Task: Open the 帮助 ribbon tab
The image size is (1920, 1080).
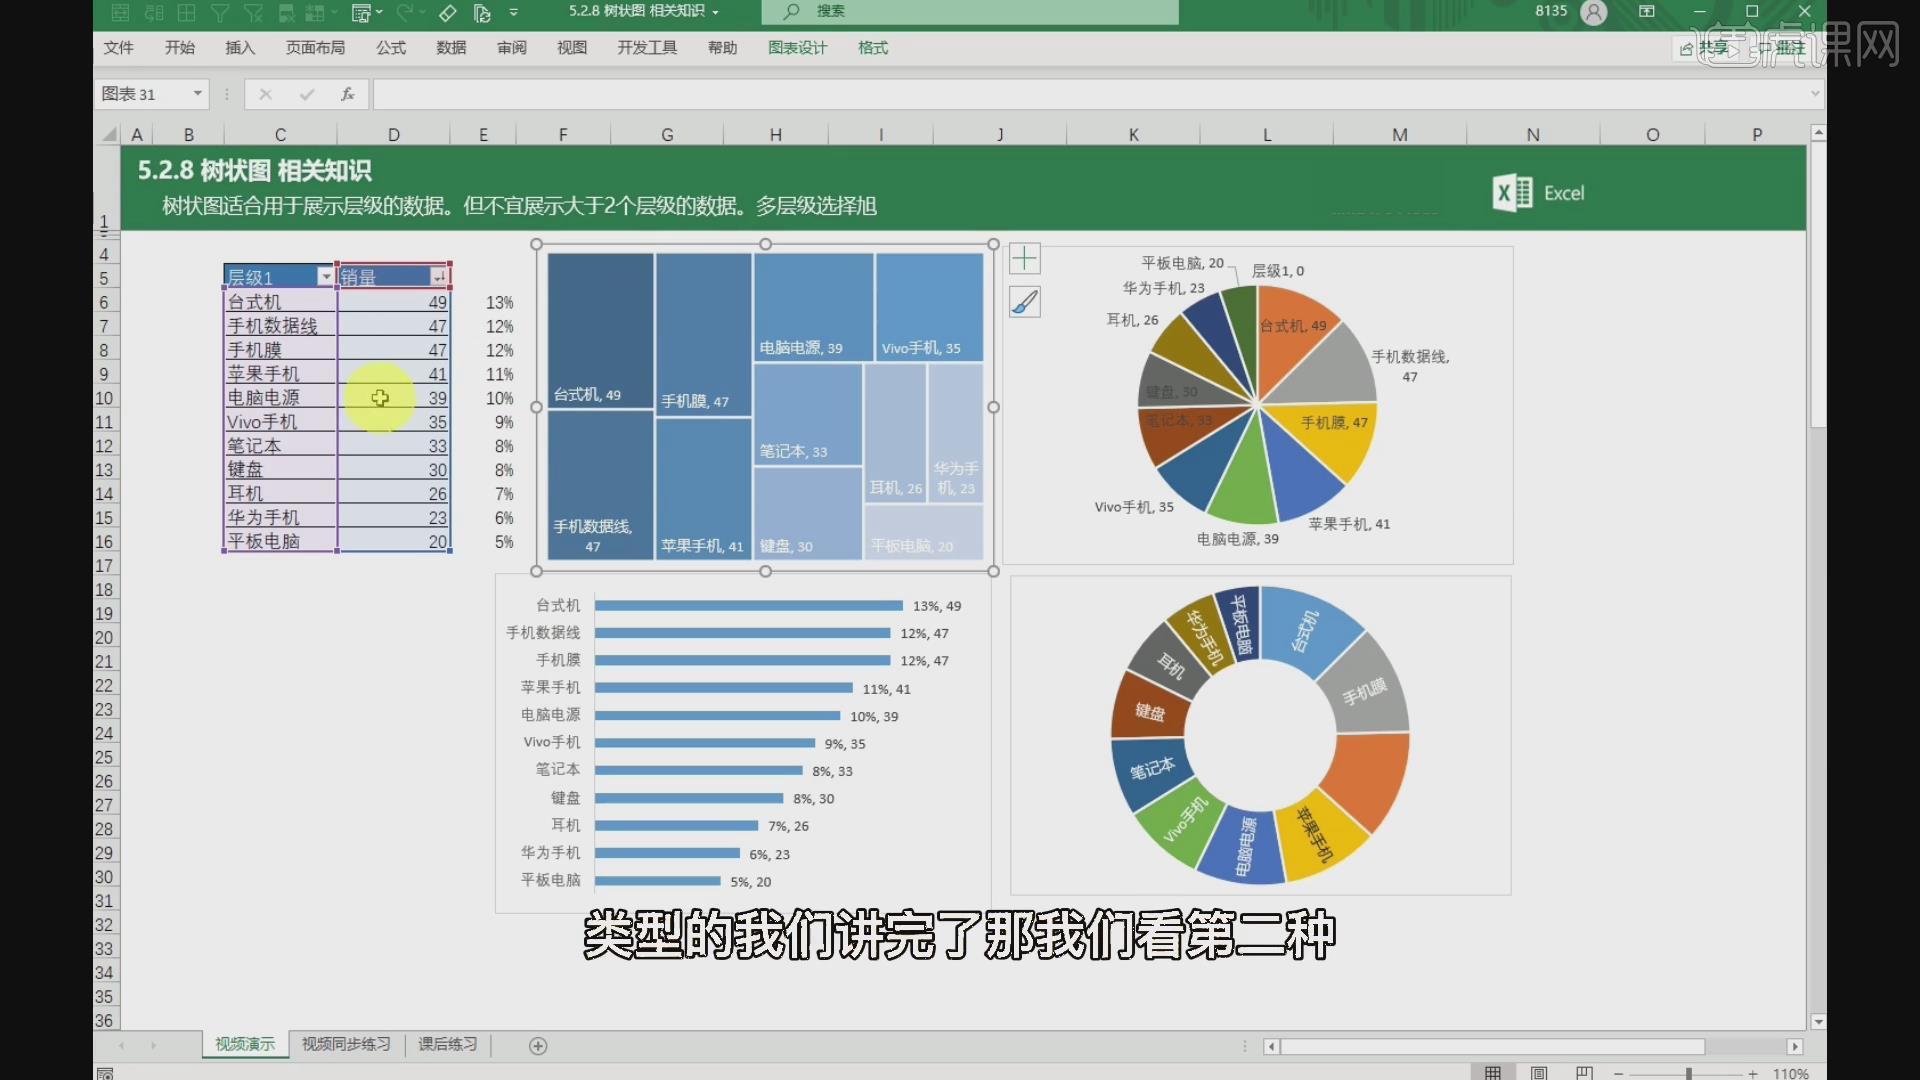Action: tap(722, 48)
